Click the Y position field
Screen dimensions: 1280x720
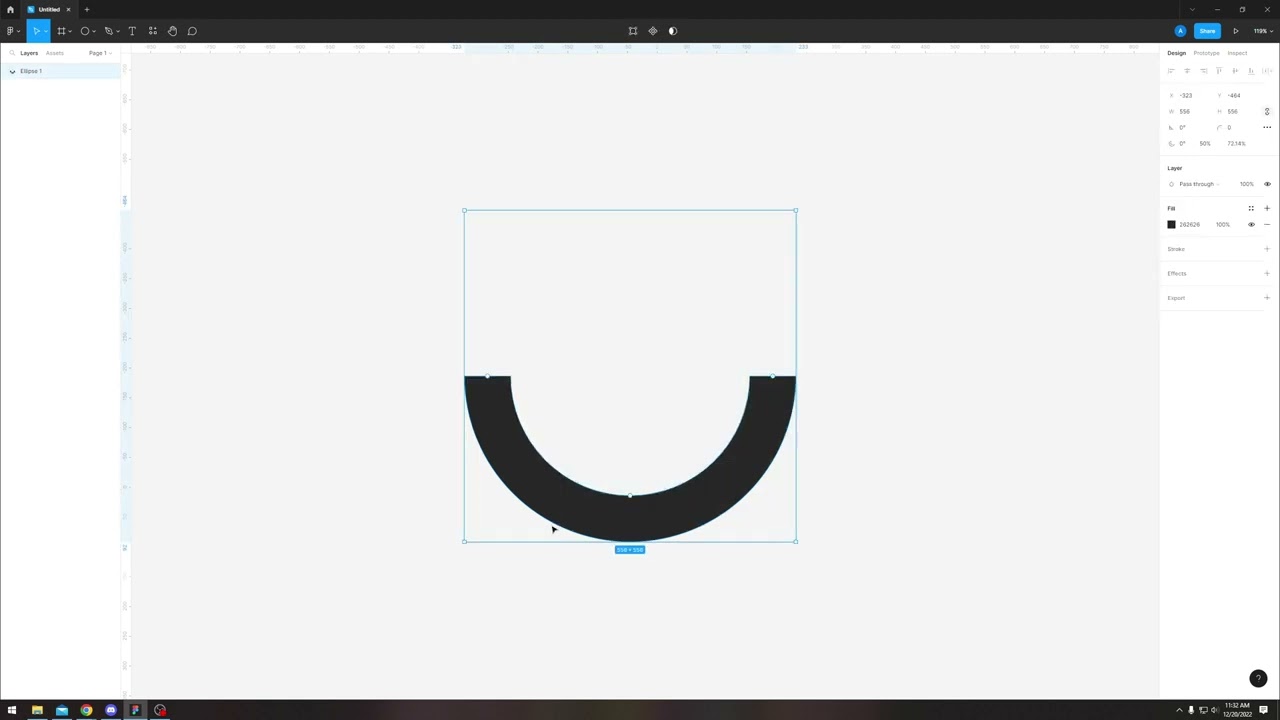click(x=1237, y=95)
